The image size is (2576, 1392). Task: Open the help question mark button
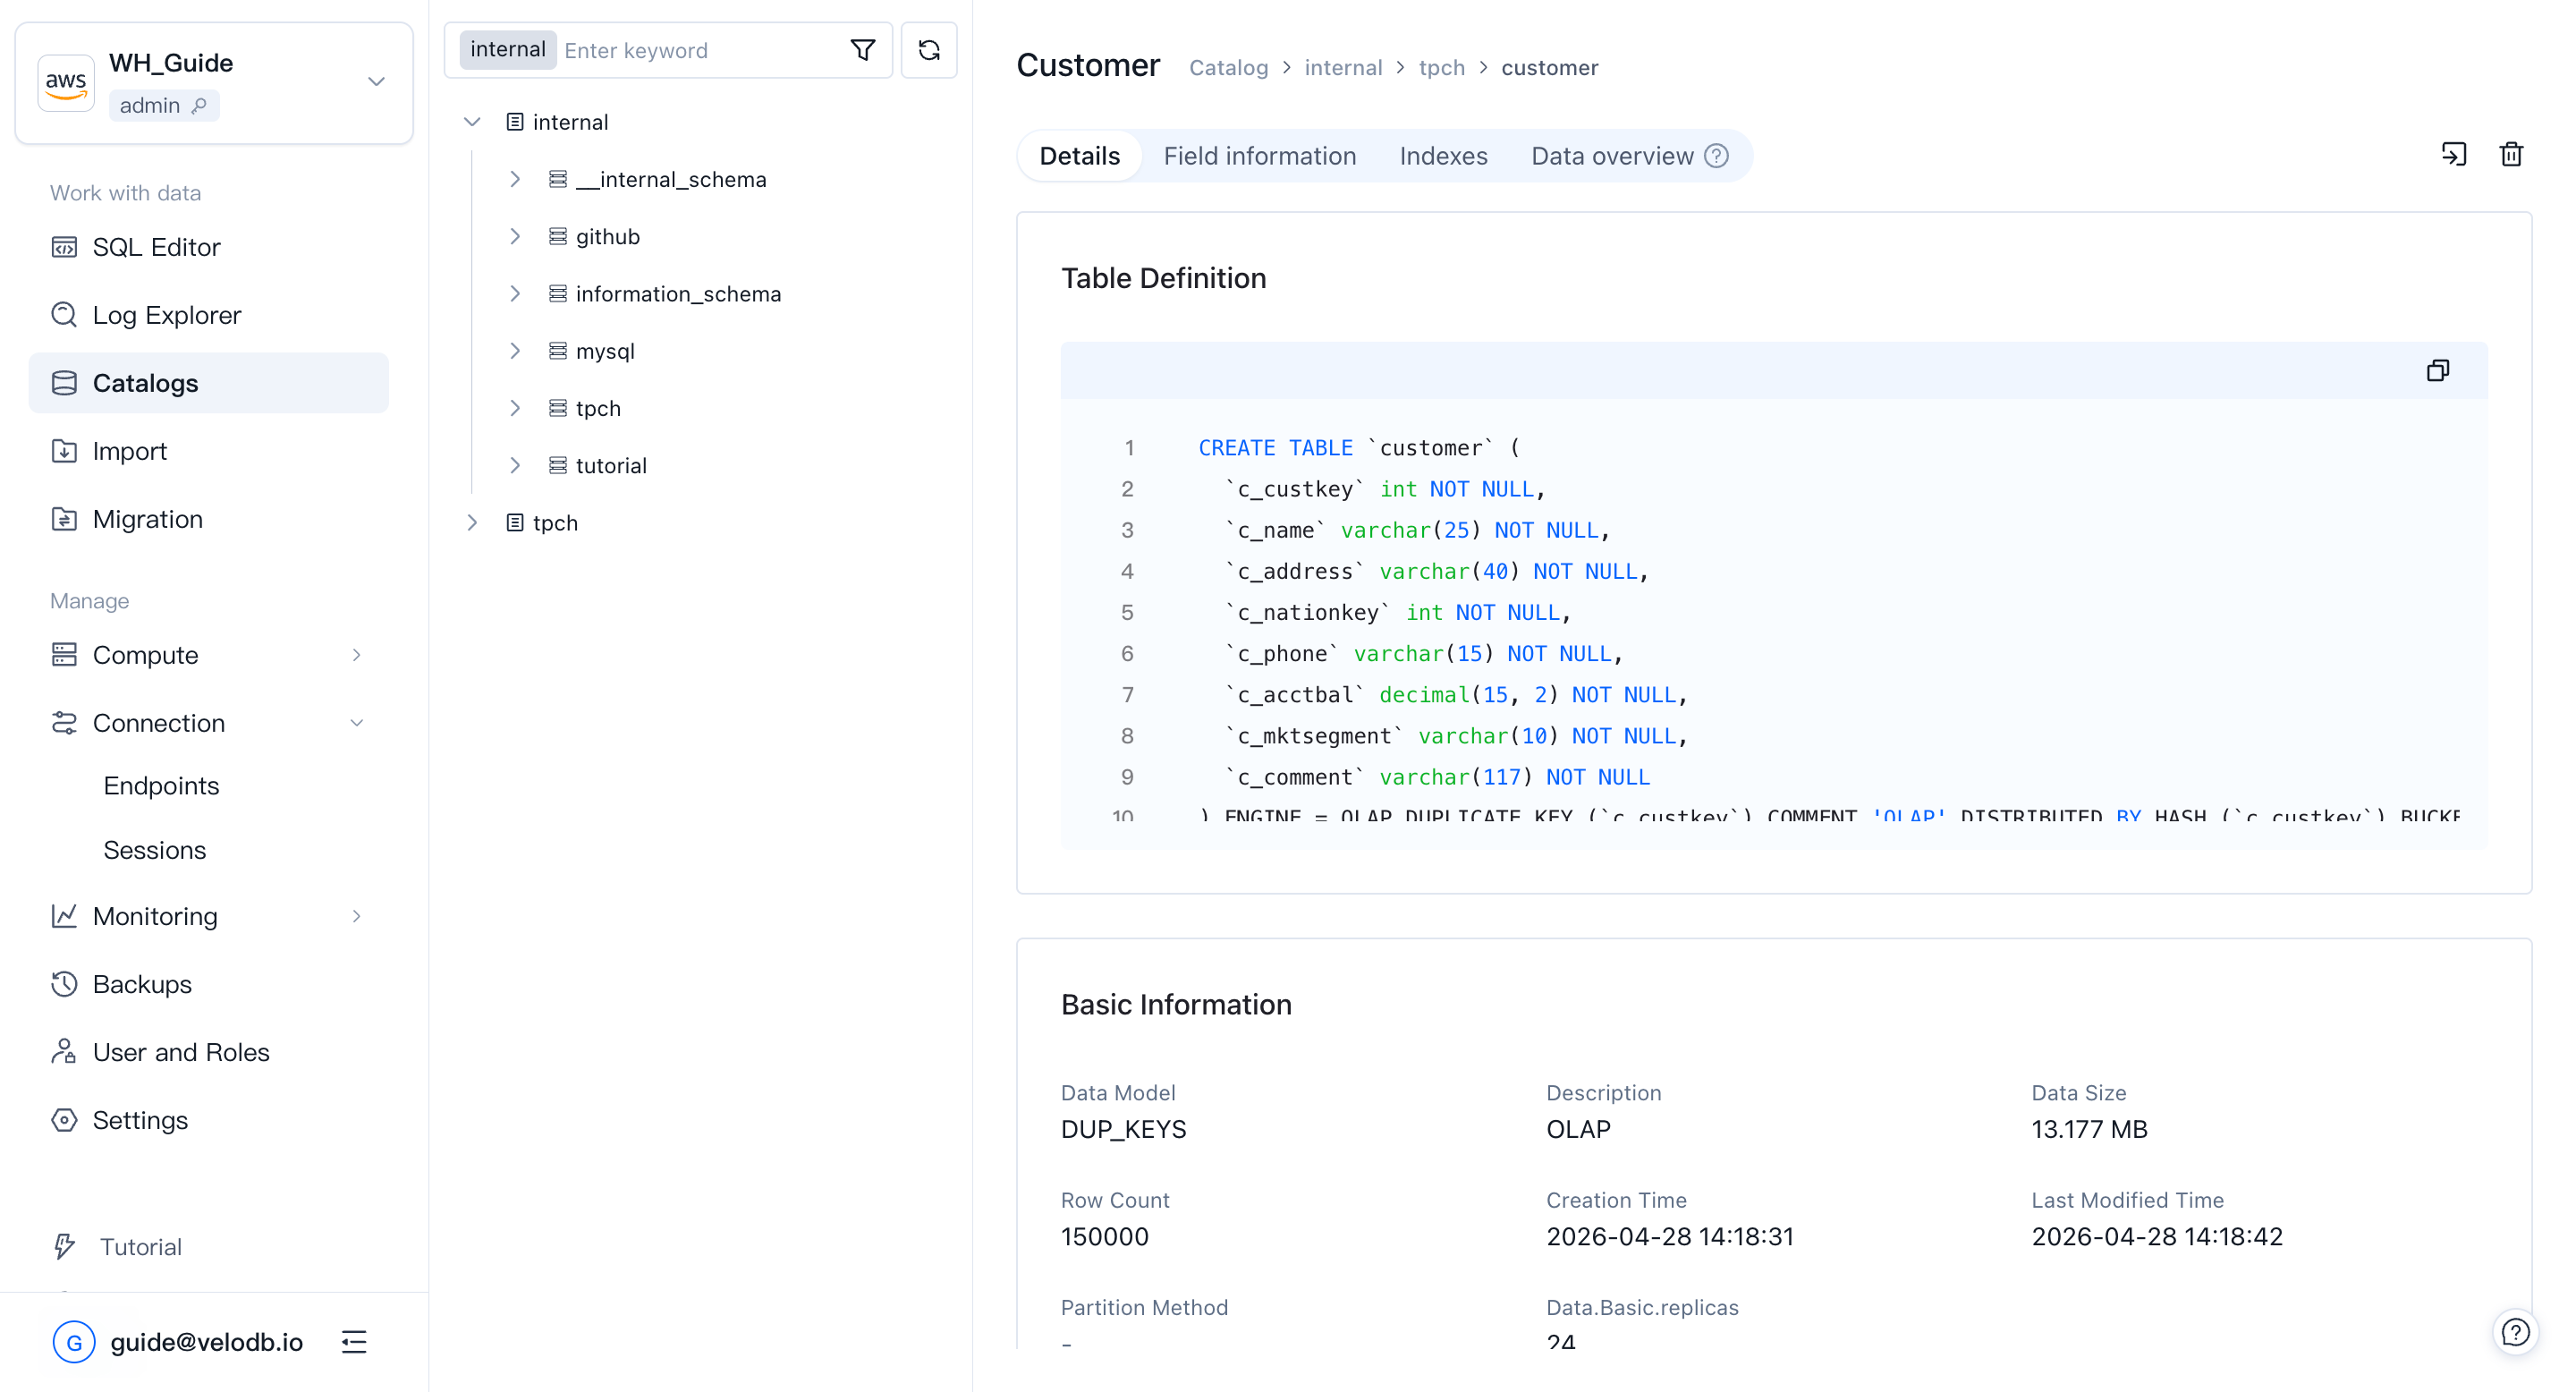[x=2516, y=1332]
